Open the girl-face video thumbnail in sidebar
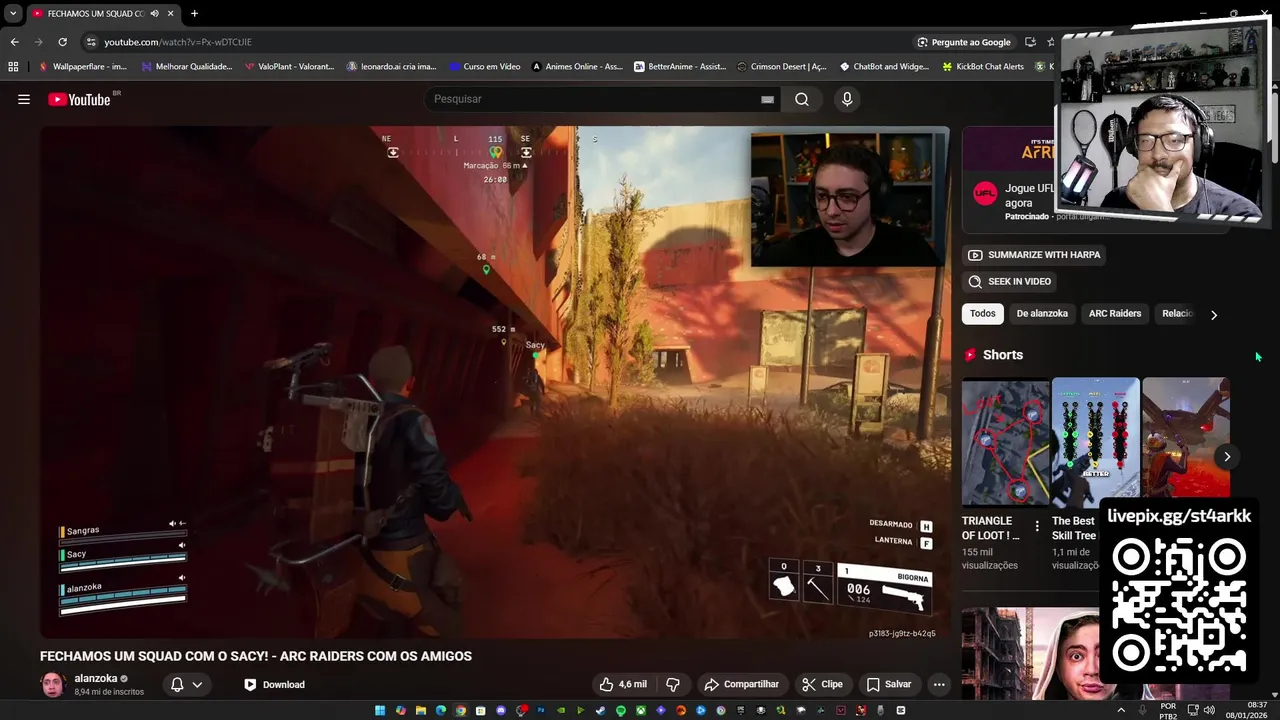Viewport: 1280px width, 720px height. pos(1030,654)
